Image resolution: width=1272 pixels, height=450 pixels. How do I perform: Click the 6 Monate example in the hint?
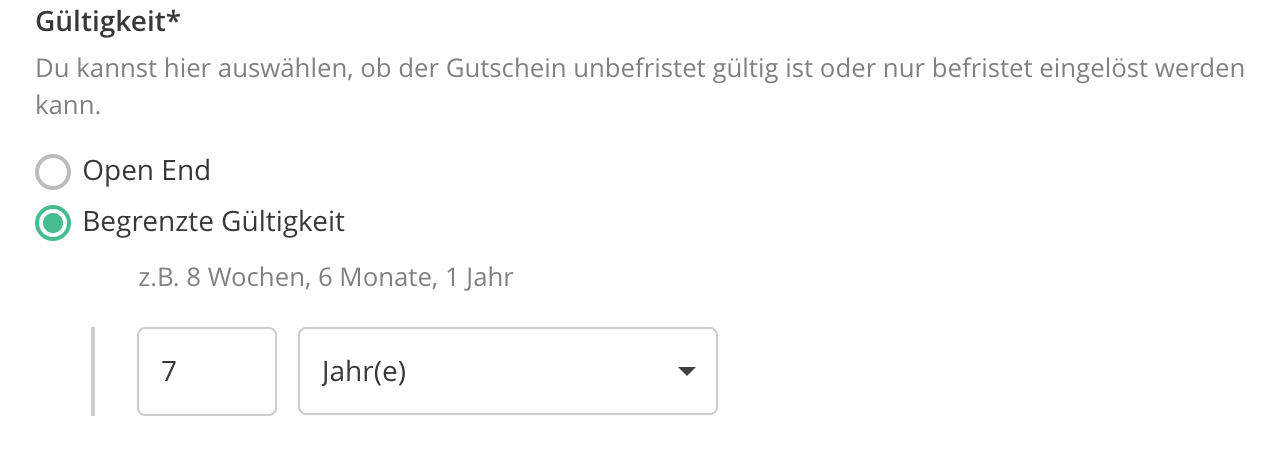coord(375,277)
